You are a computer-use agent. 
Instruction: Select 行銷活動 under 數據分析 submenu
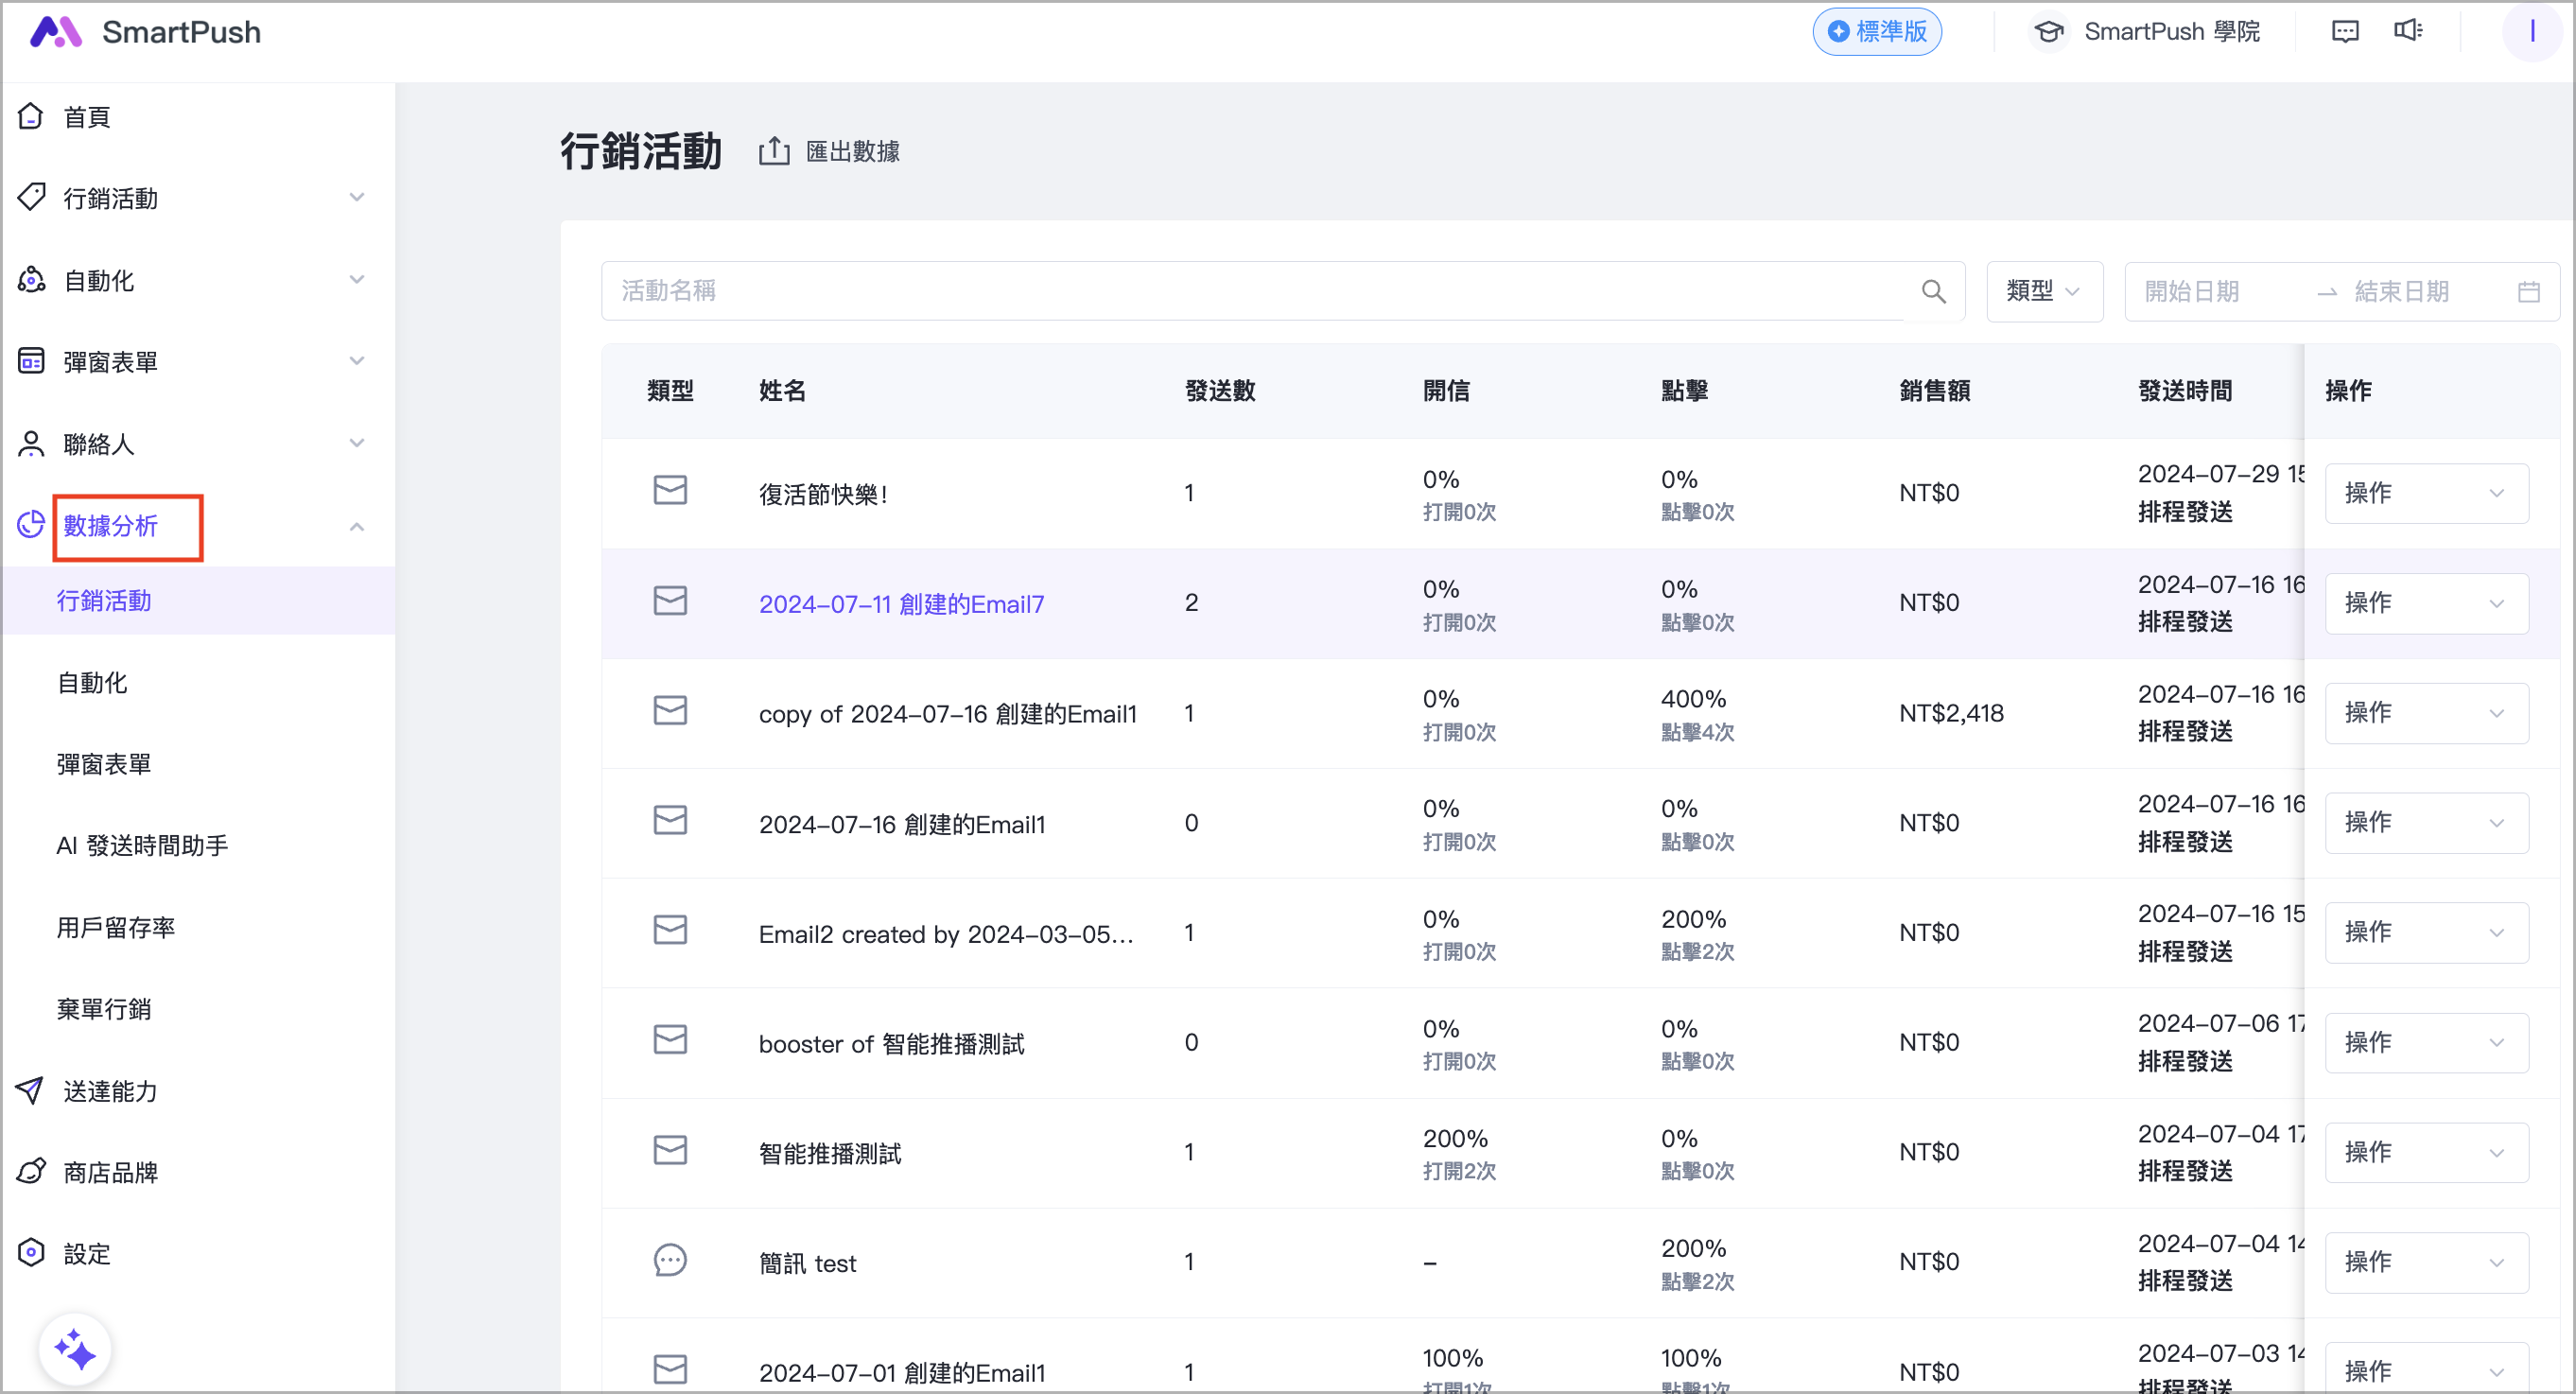pyautogui.click(x=198, y=600)
